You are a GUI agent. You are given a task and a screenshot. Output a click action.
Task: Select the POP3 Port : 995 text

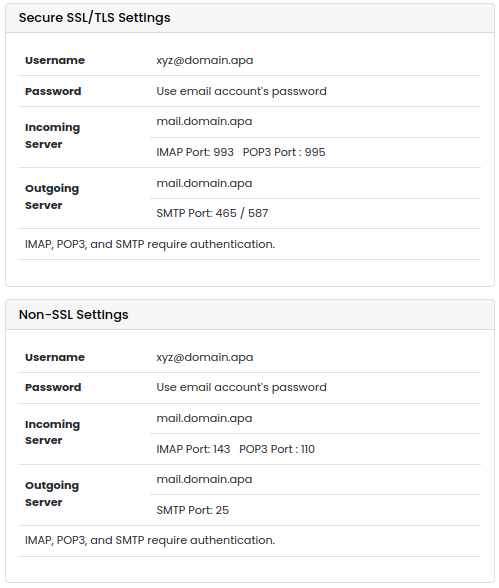284,152
